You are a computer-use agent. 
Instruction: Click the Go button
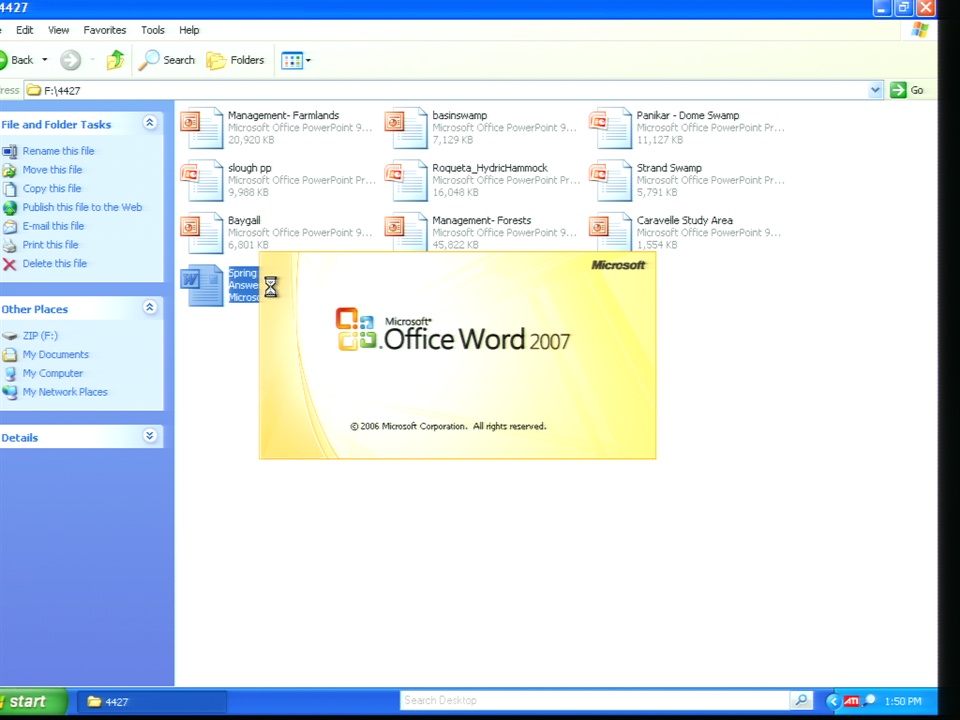click(x=907, y=90)
